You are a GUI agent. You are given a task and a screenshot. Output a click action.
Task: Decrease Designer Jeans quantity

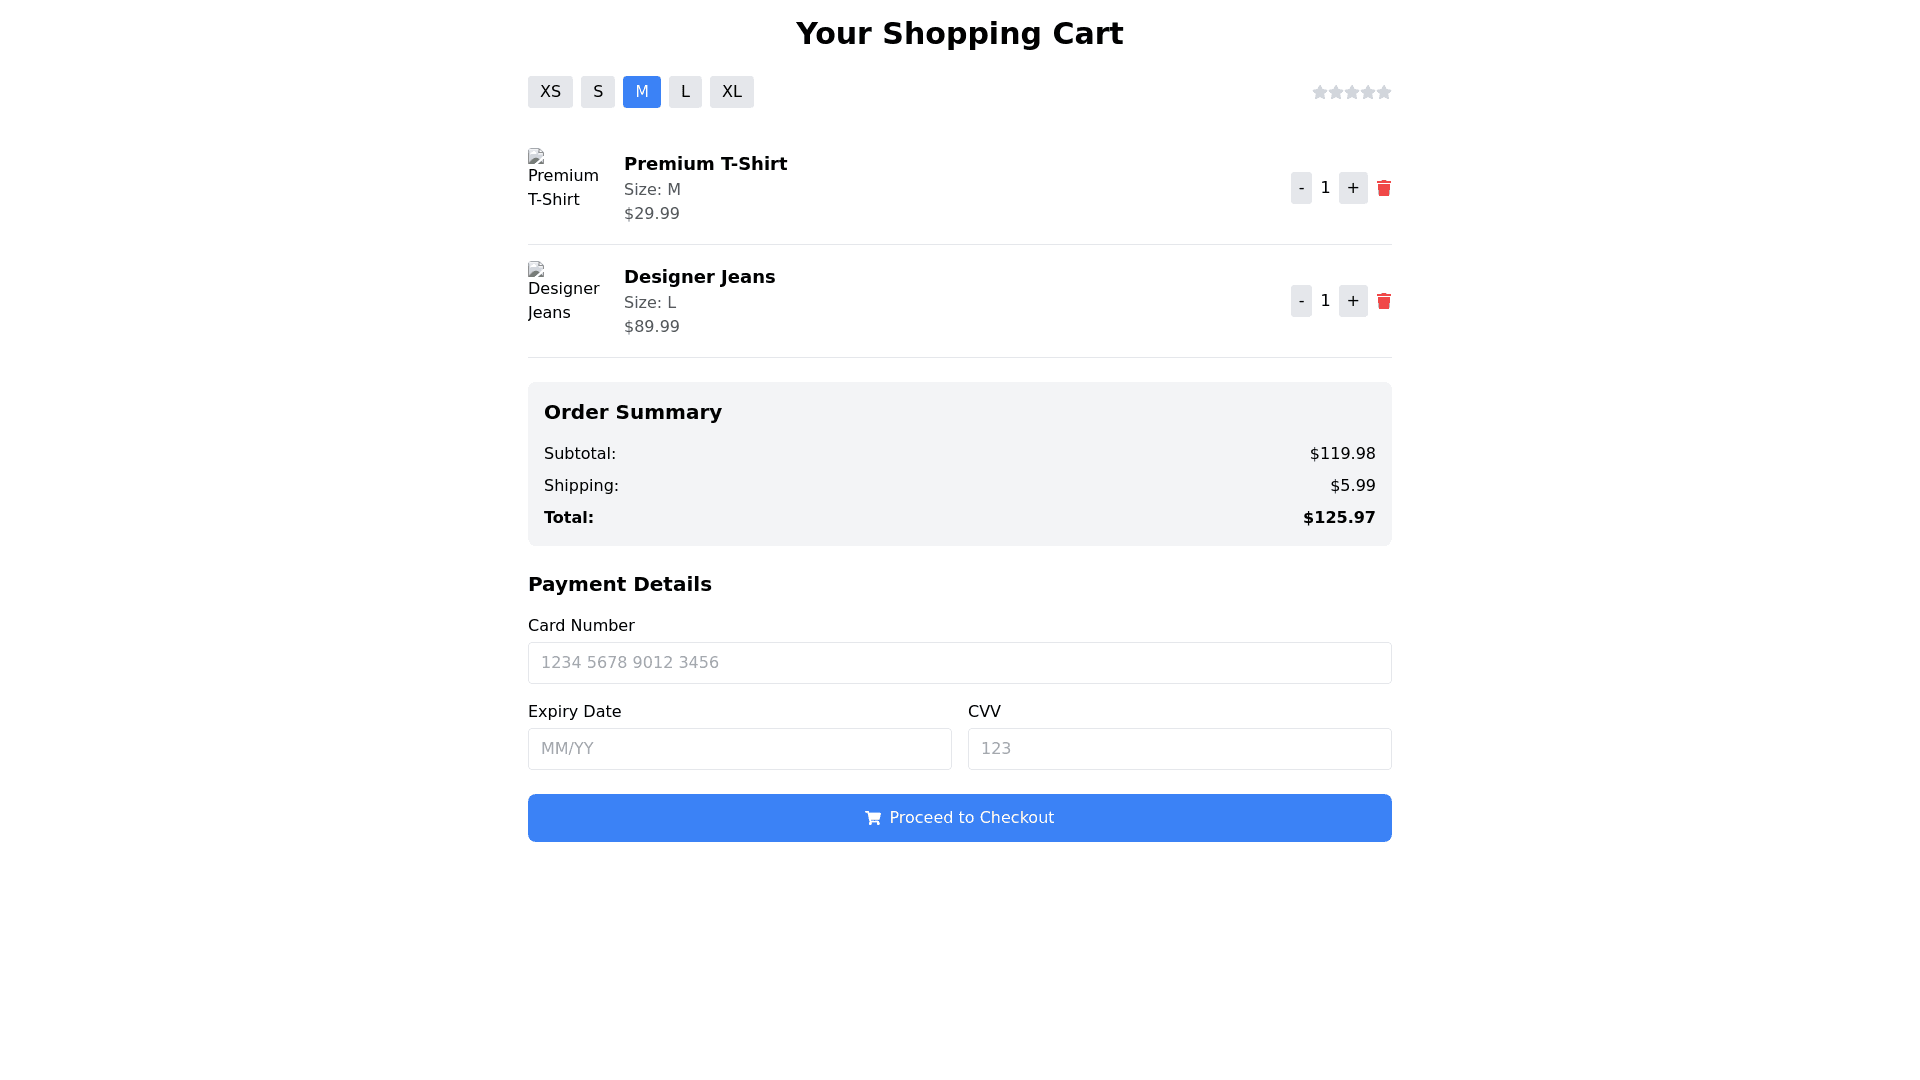pos(1301,301)
